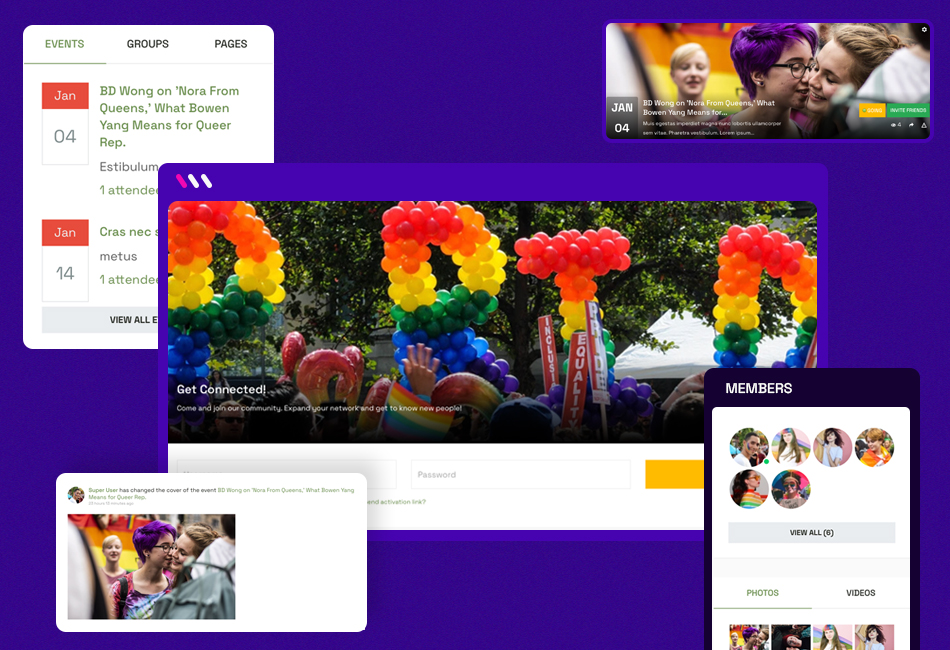Click the views eye icon on the event card
950x650 pixels.
click(894, 125)
